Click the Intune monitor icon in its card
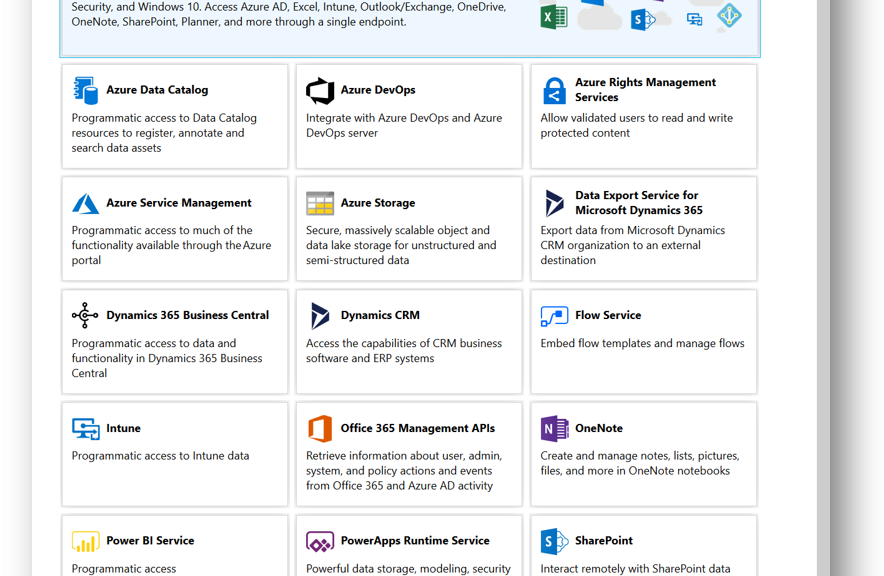The image size is (884, 576). (x=86, y=429)
